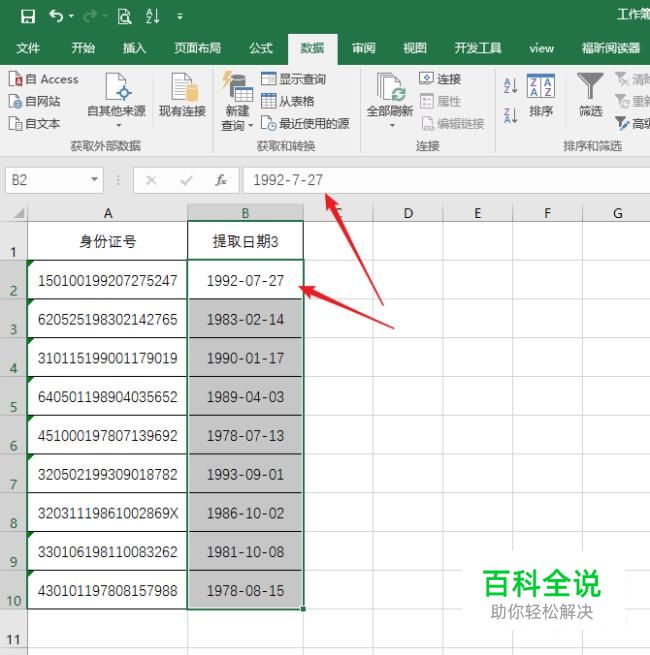This screenshot has width=650, height=655.
Task: Open the Name Box dropdown arrow
Action: point(94,180)
